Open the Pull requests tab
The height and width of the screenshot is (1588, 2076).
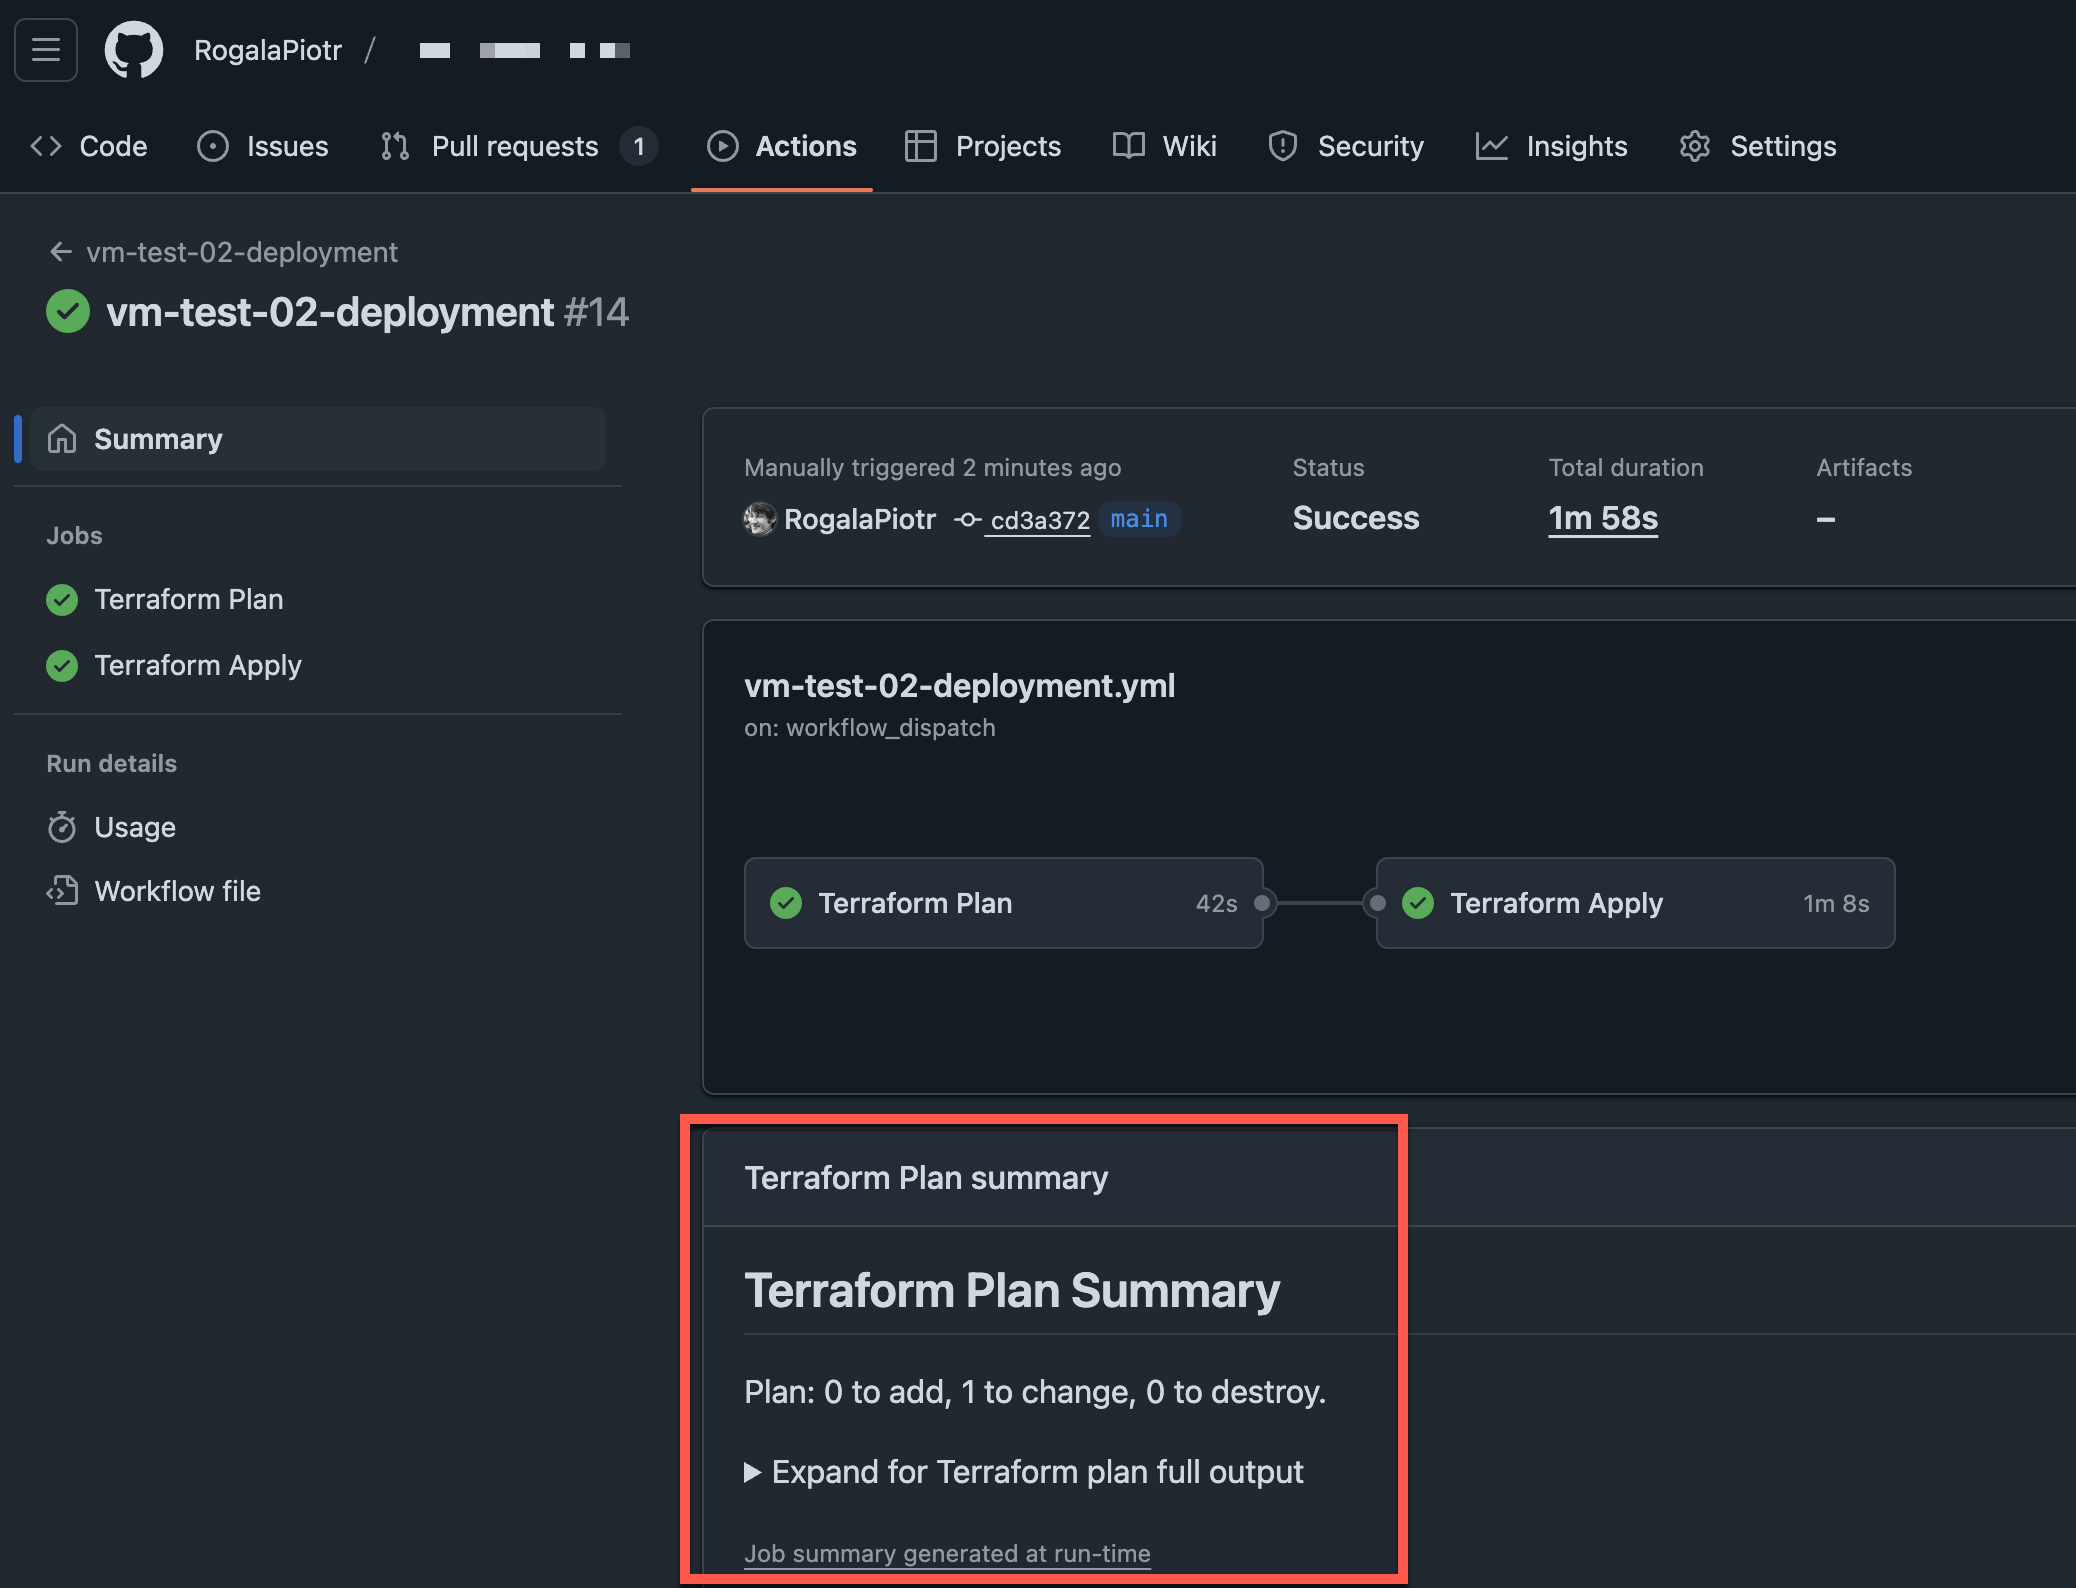coord(519,146)
